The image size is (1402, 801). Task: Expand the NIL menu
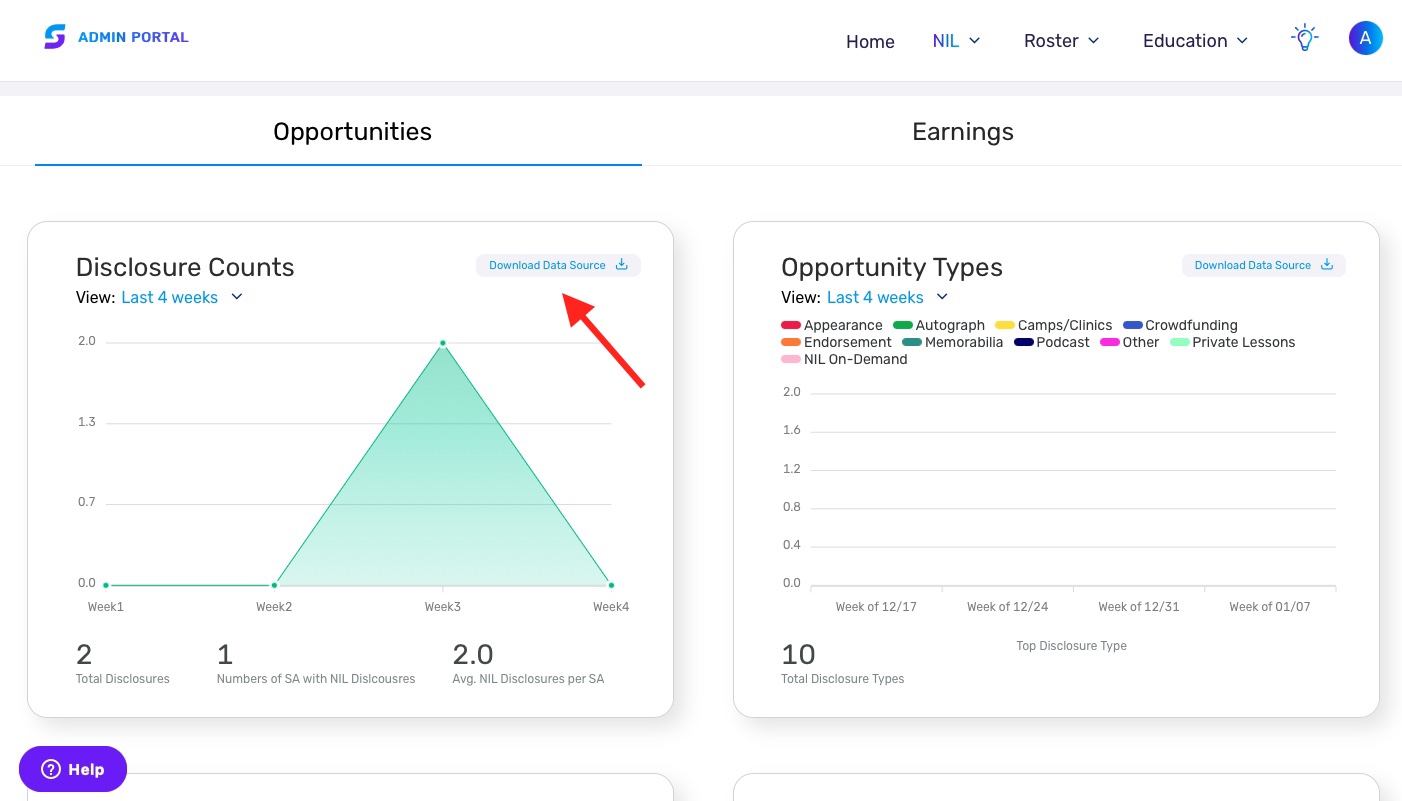[x=956, y=41]
